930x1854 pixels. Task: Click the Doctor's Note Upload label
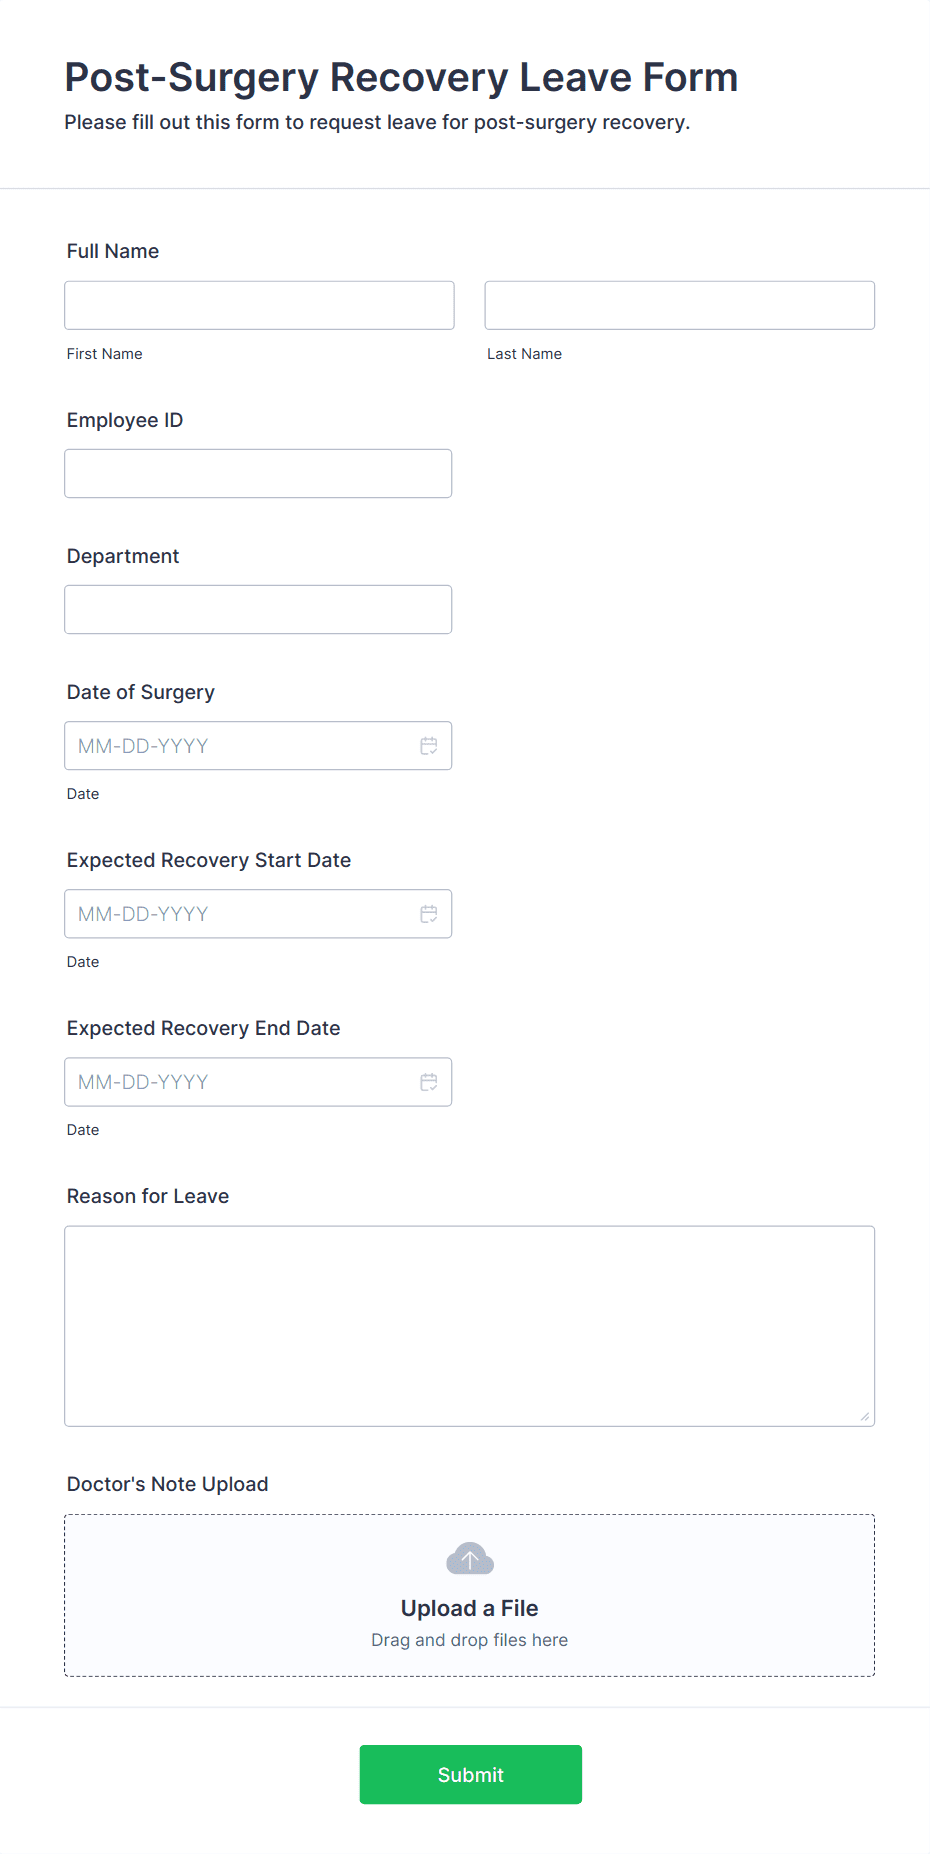167,1484
